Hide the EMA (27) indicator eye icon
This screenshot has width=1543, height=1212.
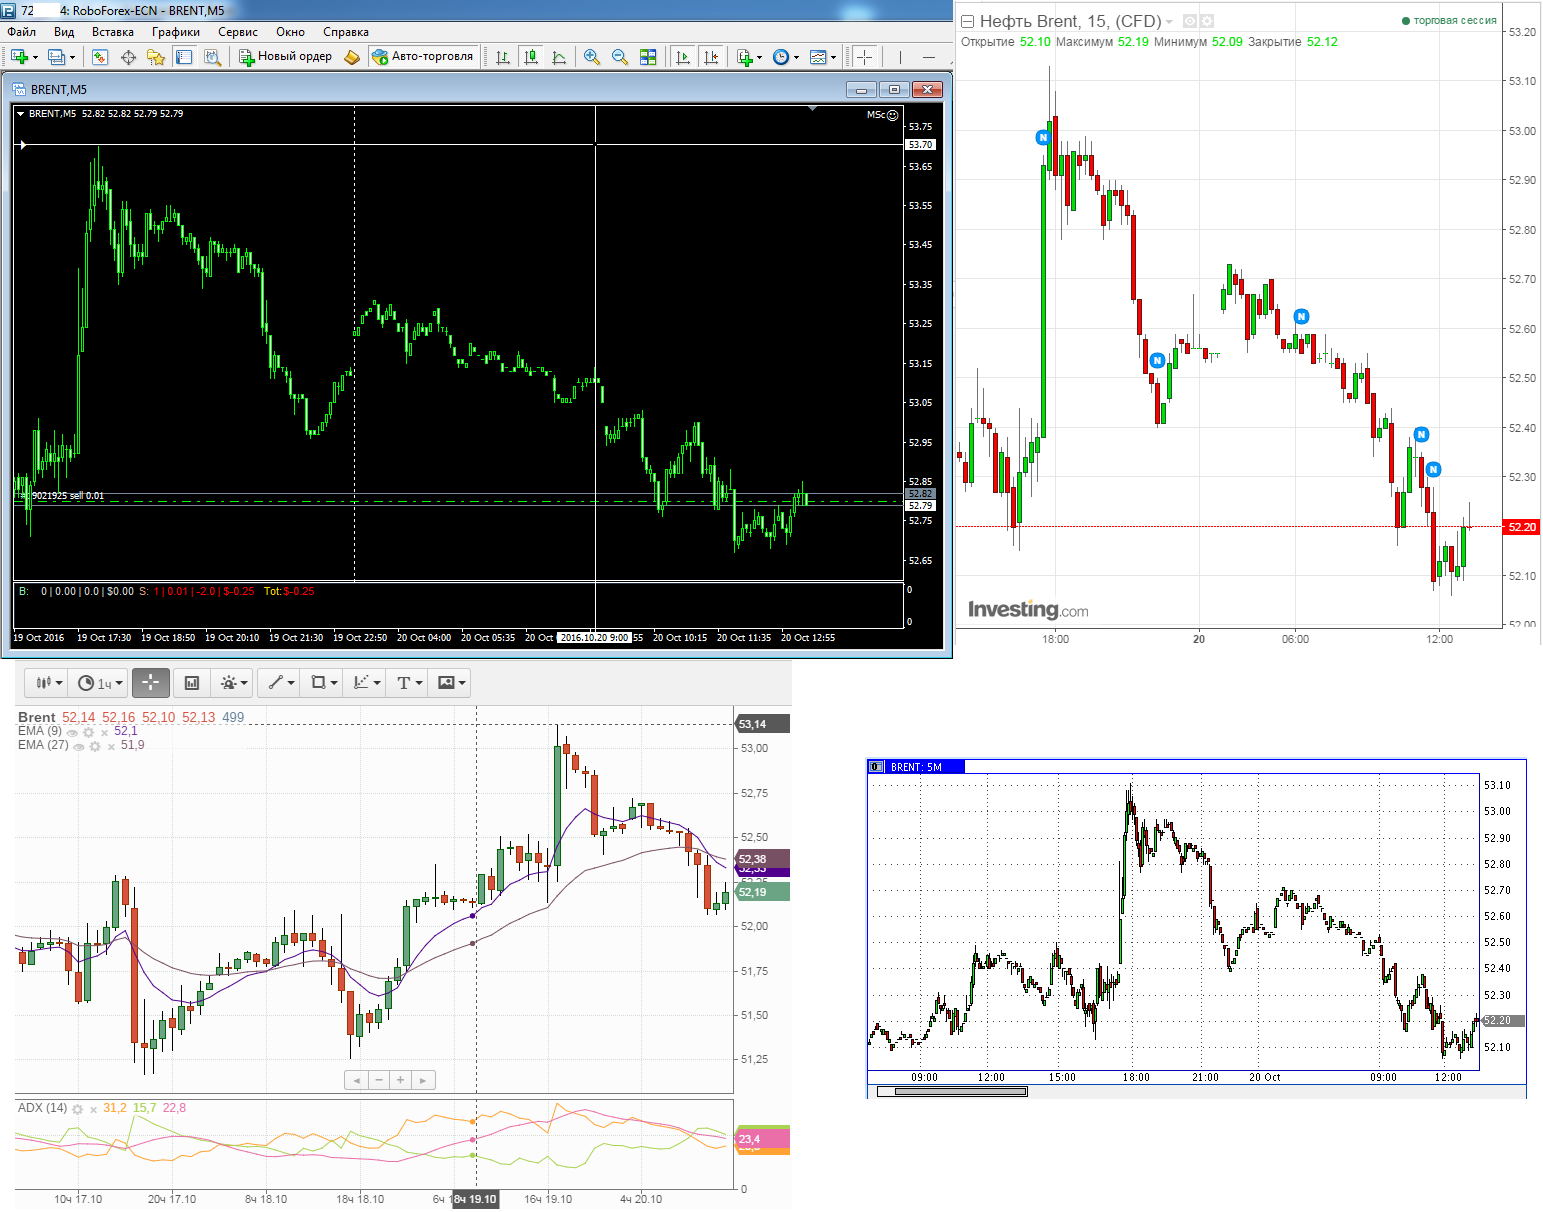click(79, 747)
